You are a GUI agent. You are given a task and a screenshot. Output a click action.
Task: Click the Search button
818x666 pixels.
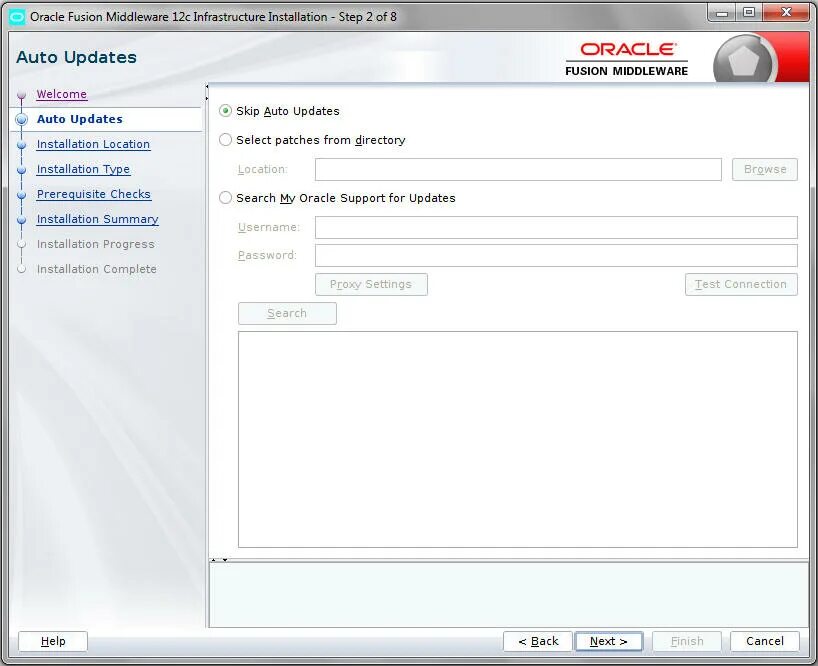[287, 313]
